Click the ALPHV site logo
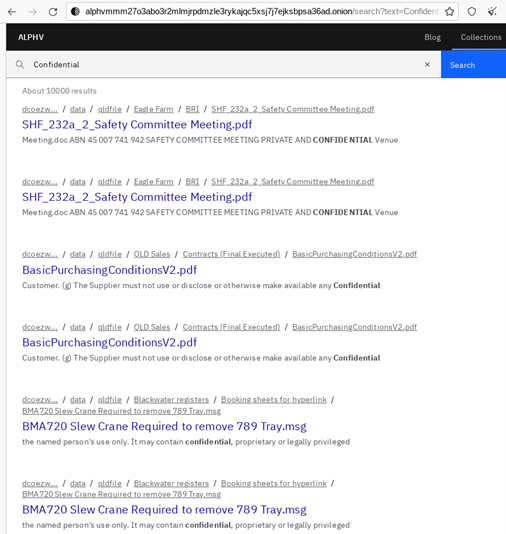 click(31, 37)
